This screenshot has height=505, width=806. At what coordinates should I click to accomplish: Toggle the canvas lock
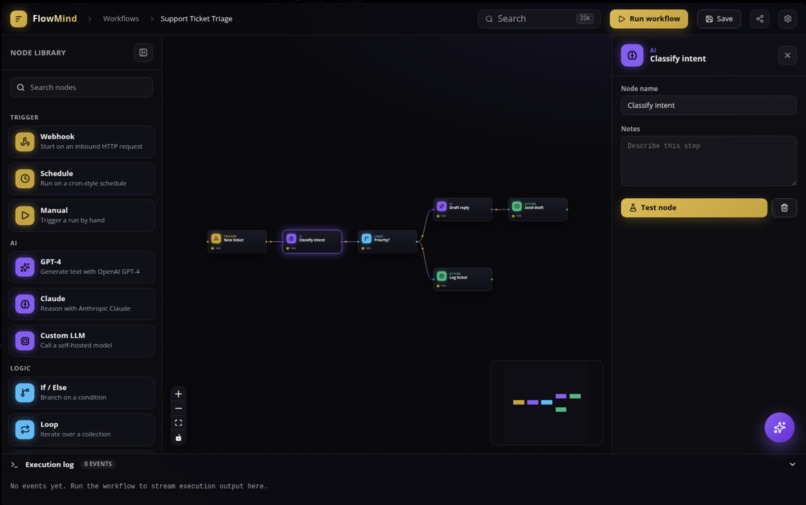(178, 438)
